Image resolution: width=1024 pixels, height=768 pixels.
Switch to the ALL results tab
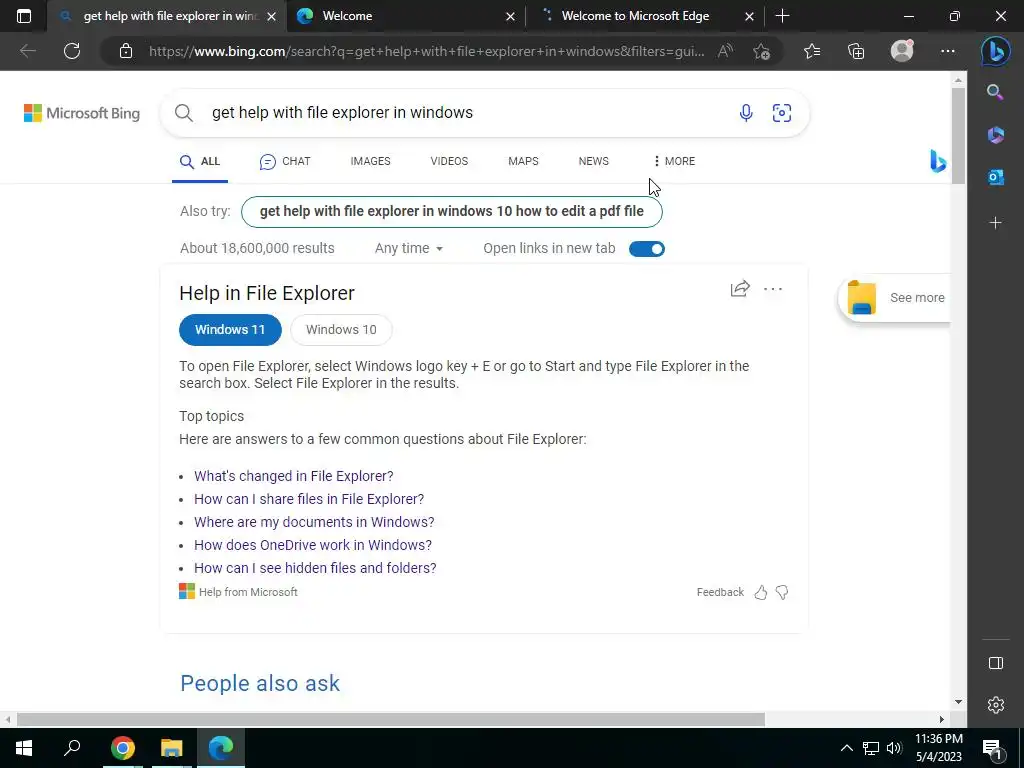200,161
